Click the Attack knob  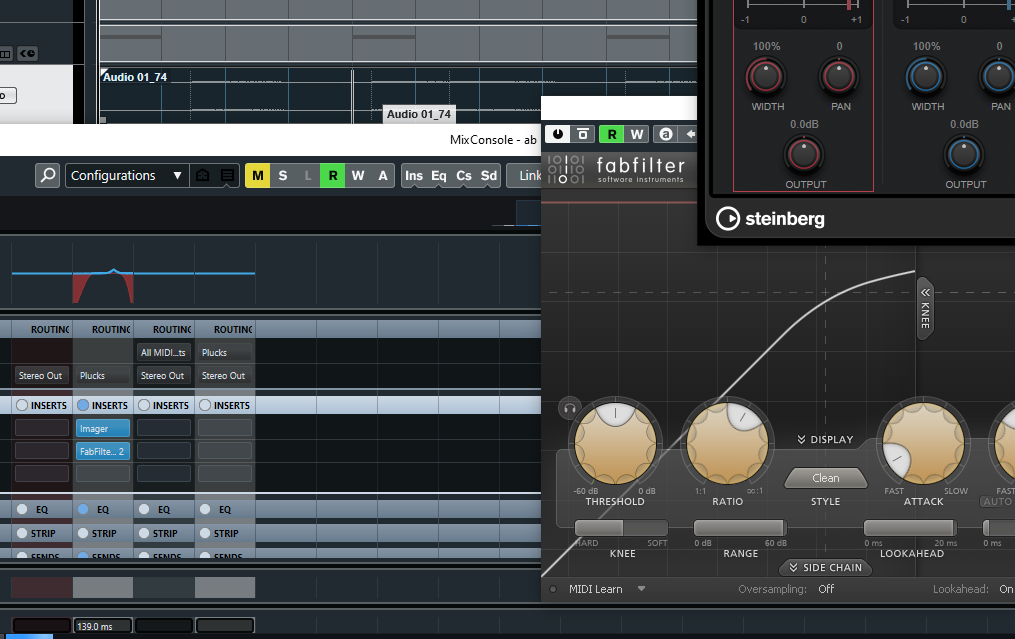(x=924, y=443)
